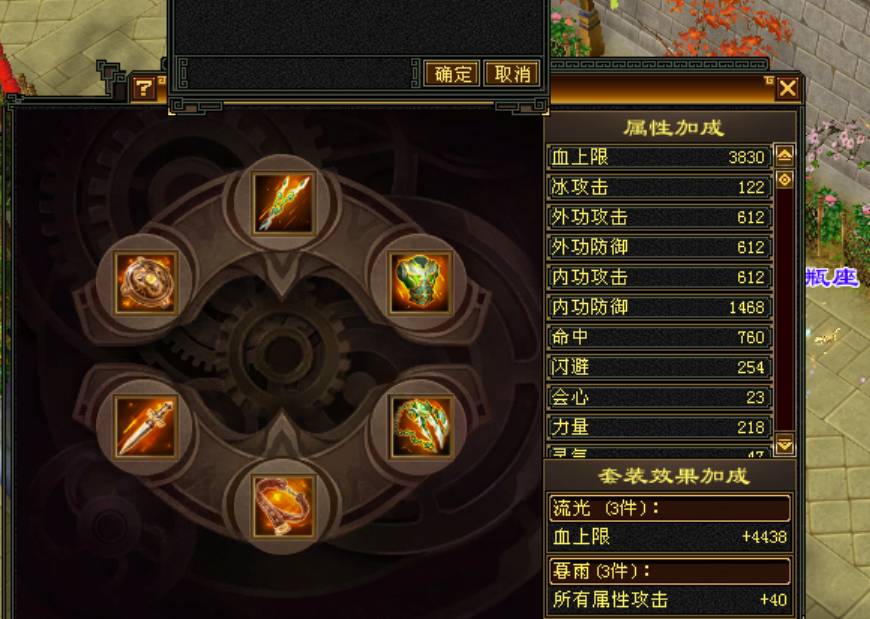The image size is (870, 619).
Task: Click the dialog text input field
Action: click(300, 73)
